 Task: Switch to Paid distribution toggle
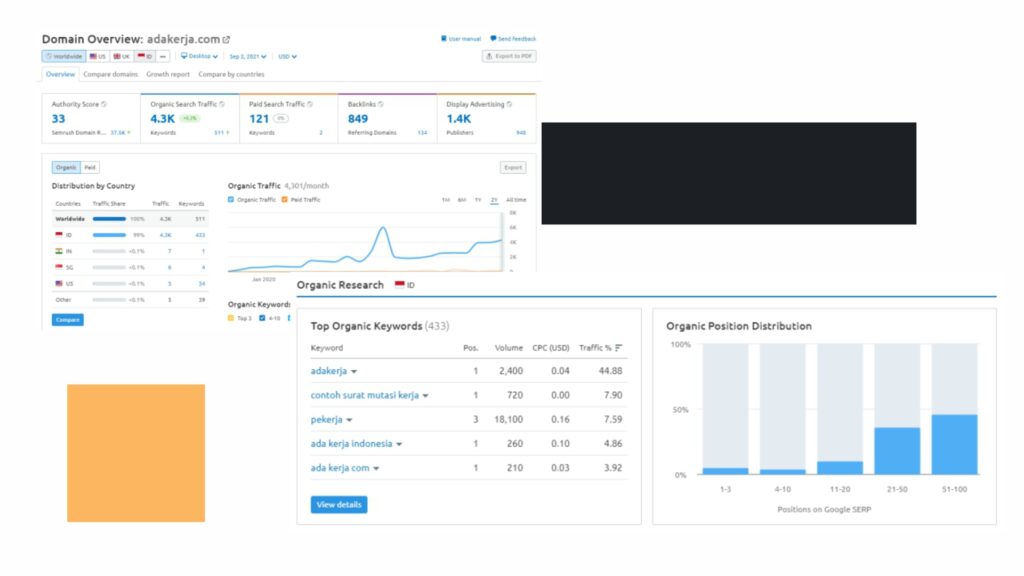click(90, 168)
